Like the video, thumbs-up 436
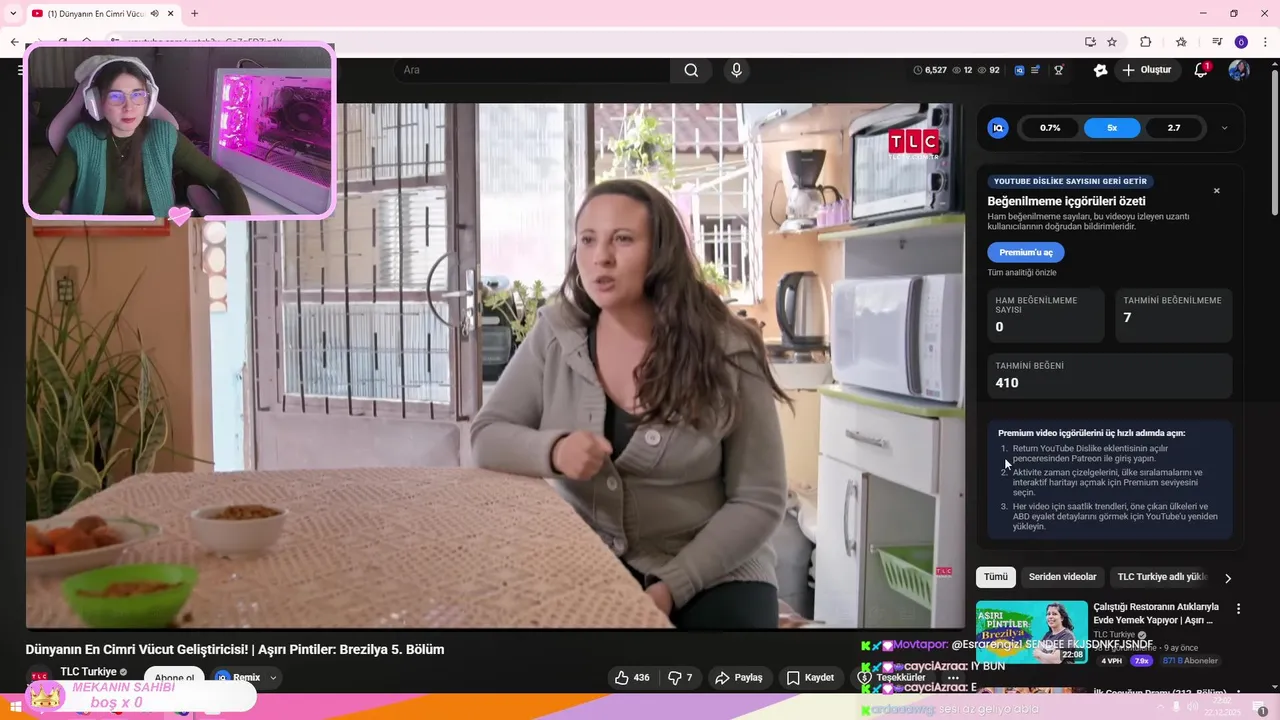 pyautogui.click(x=632, y=677)
